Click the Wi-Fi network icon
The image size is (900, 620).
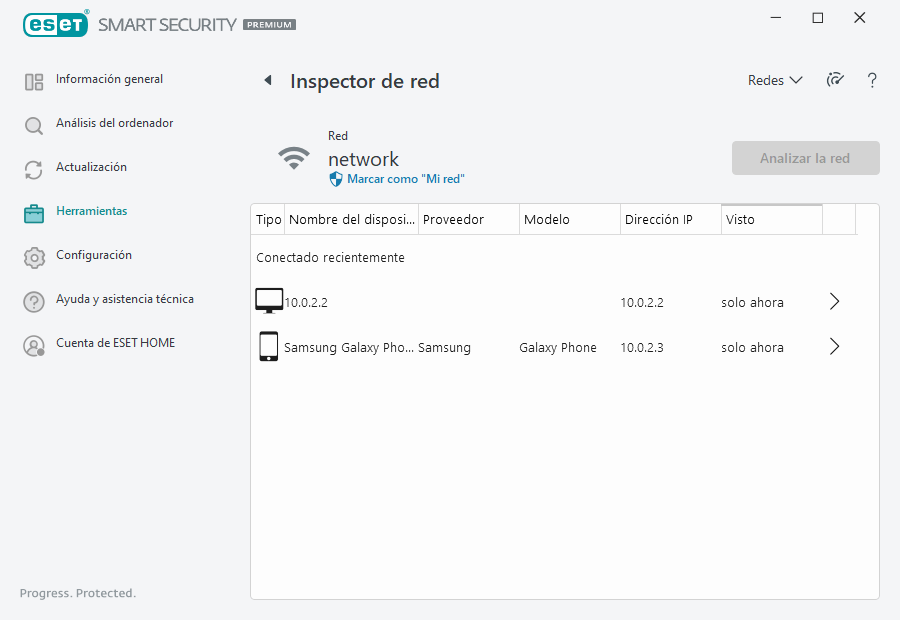293,158
